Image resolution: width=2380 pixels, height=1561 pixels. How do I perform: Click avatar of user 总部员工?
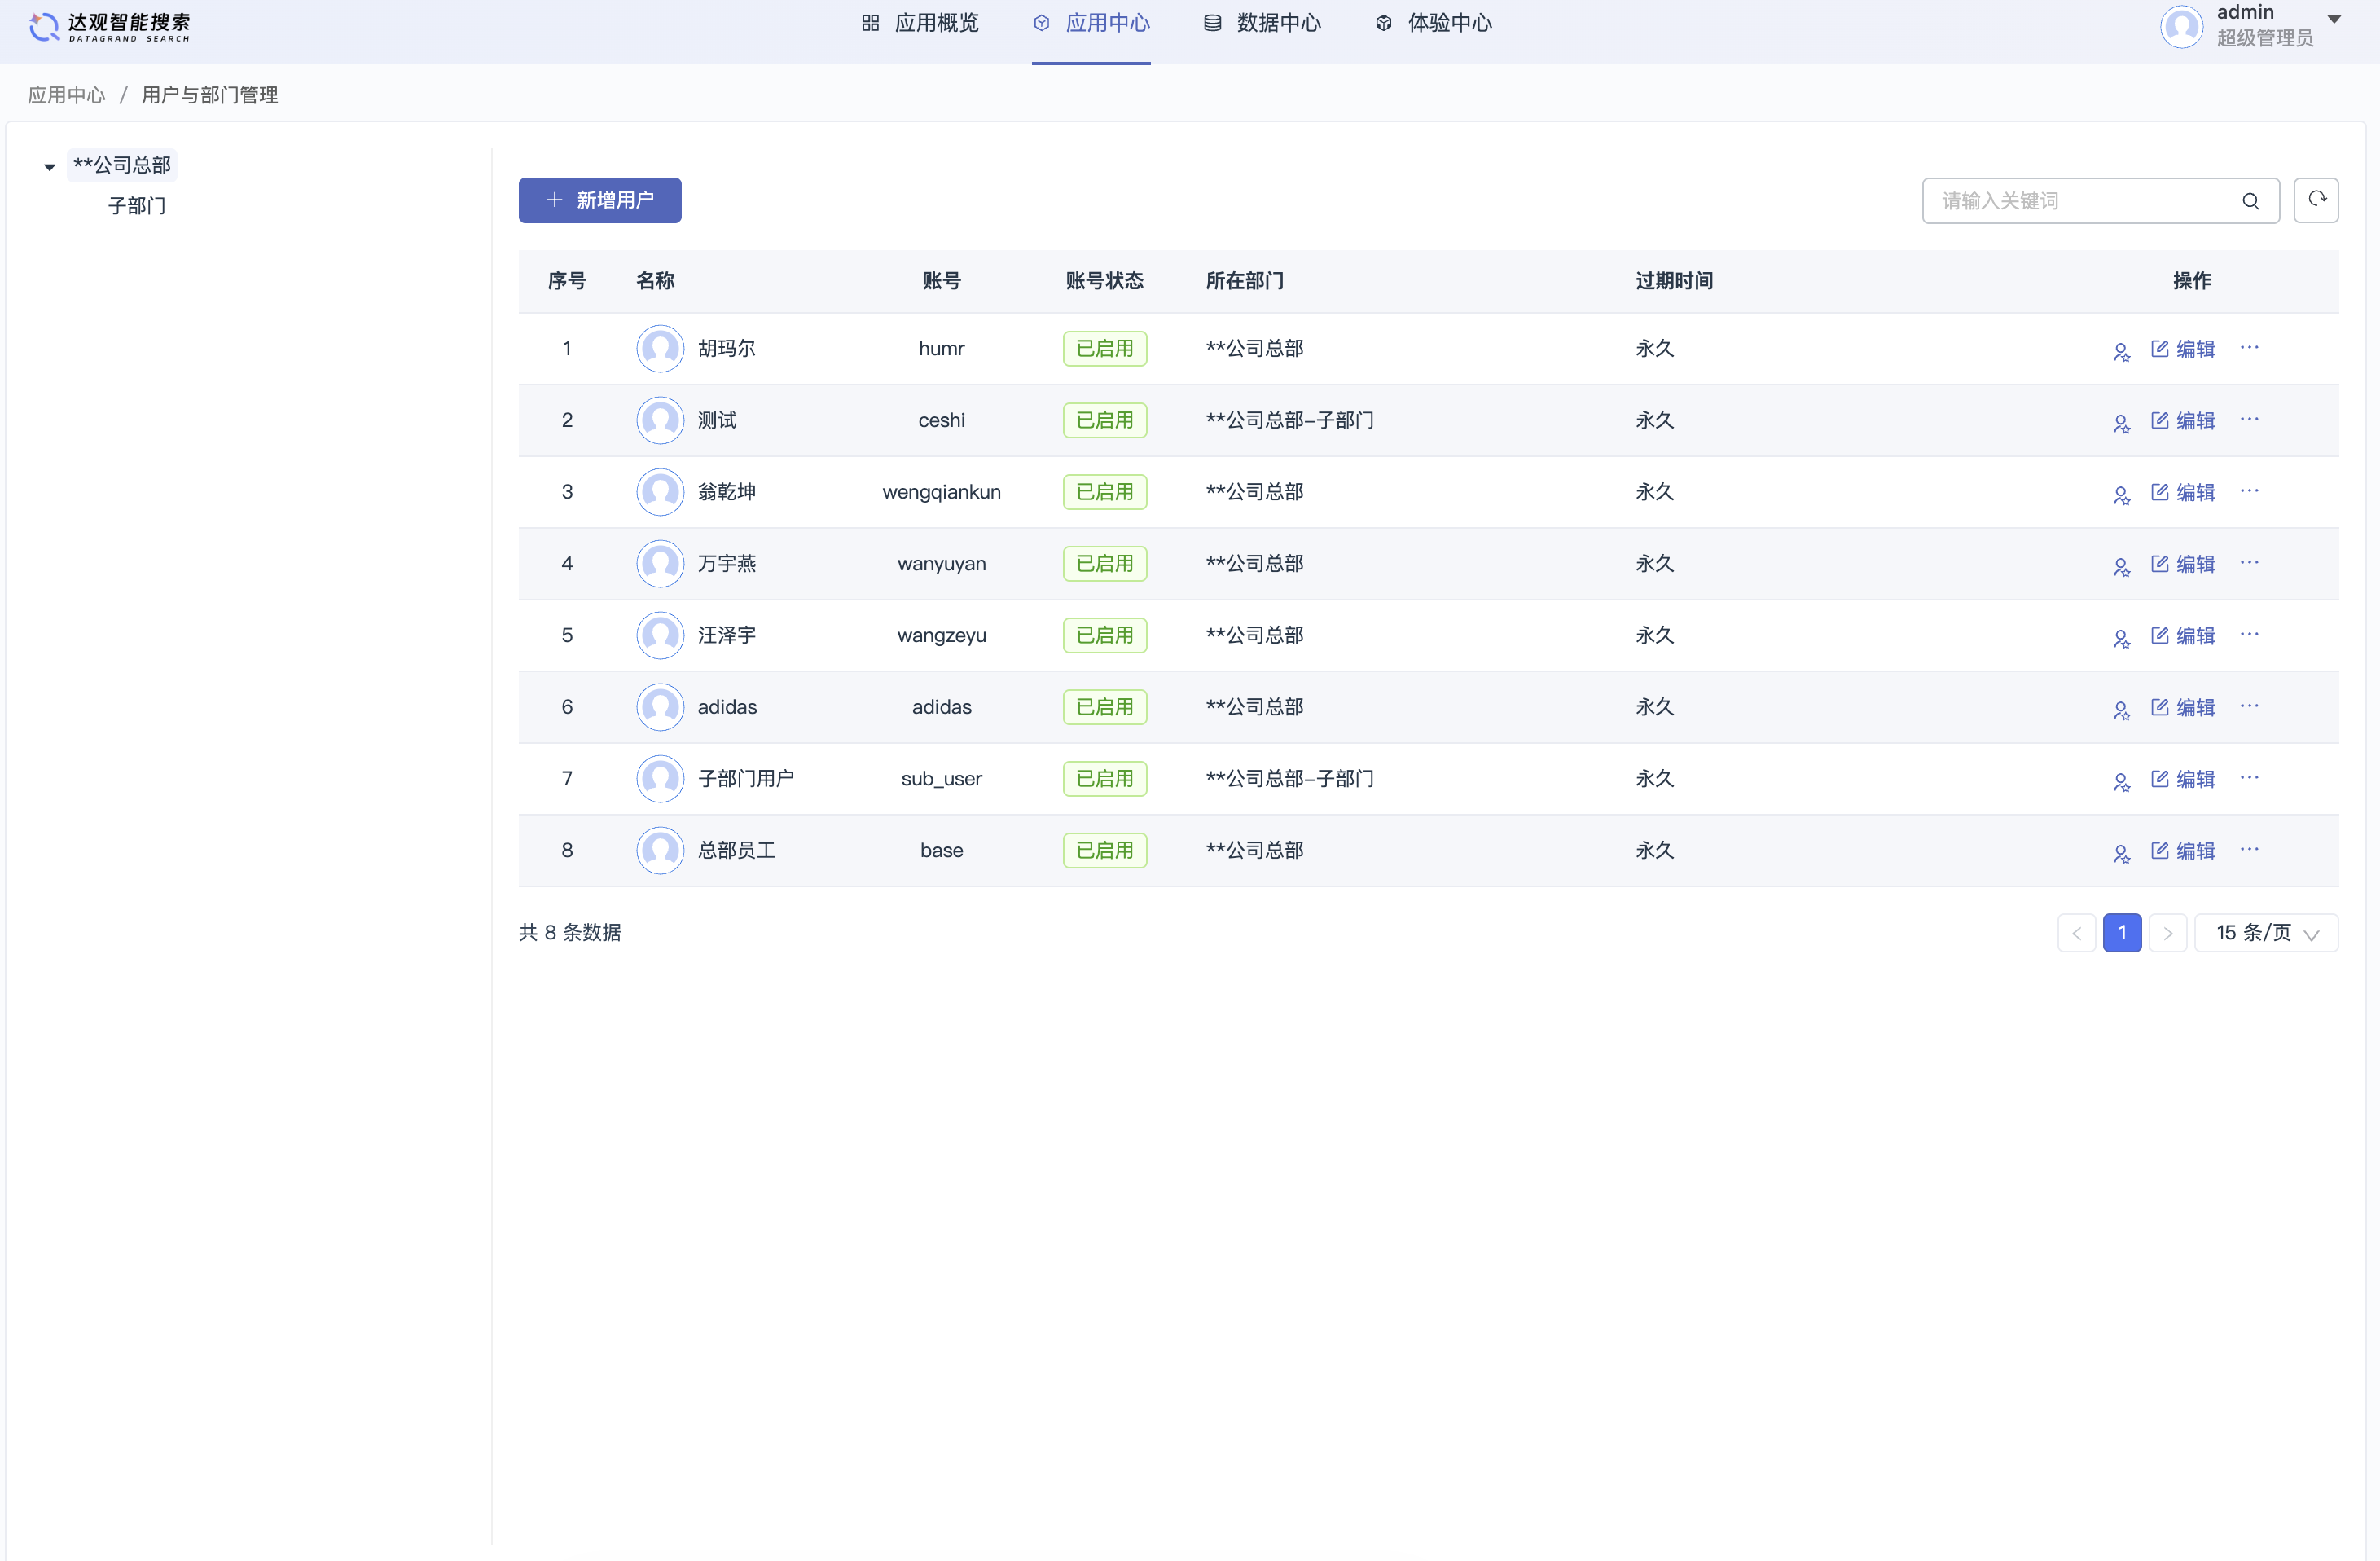click(660, 850)
